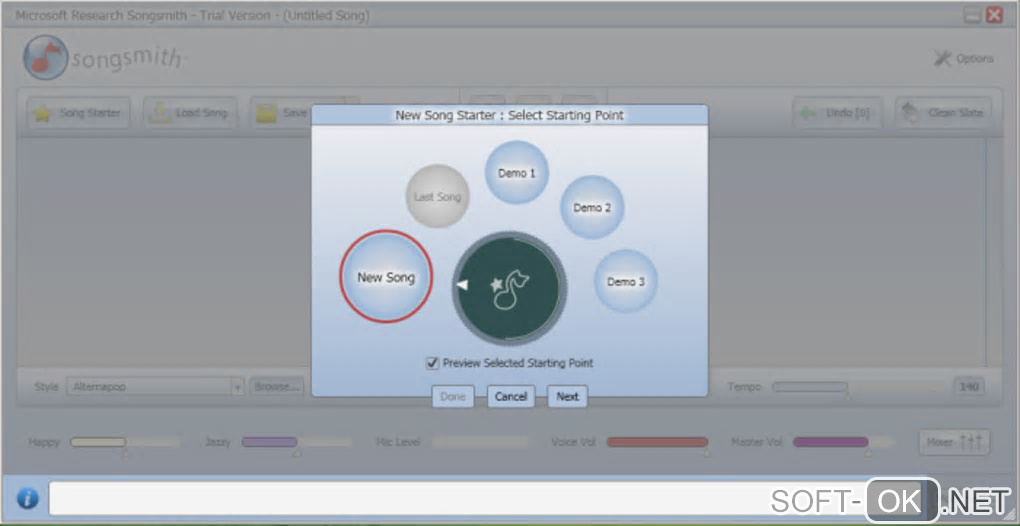This screenshot has height=526, width=1020.
Task: Cancel the New Song Starter dialog
Action: coord(511,397)
